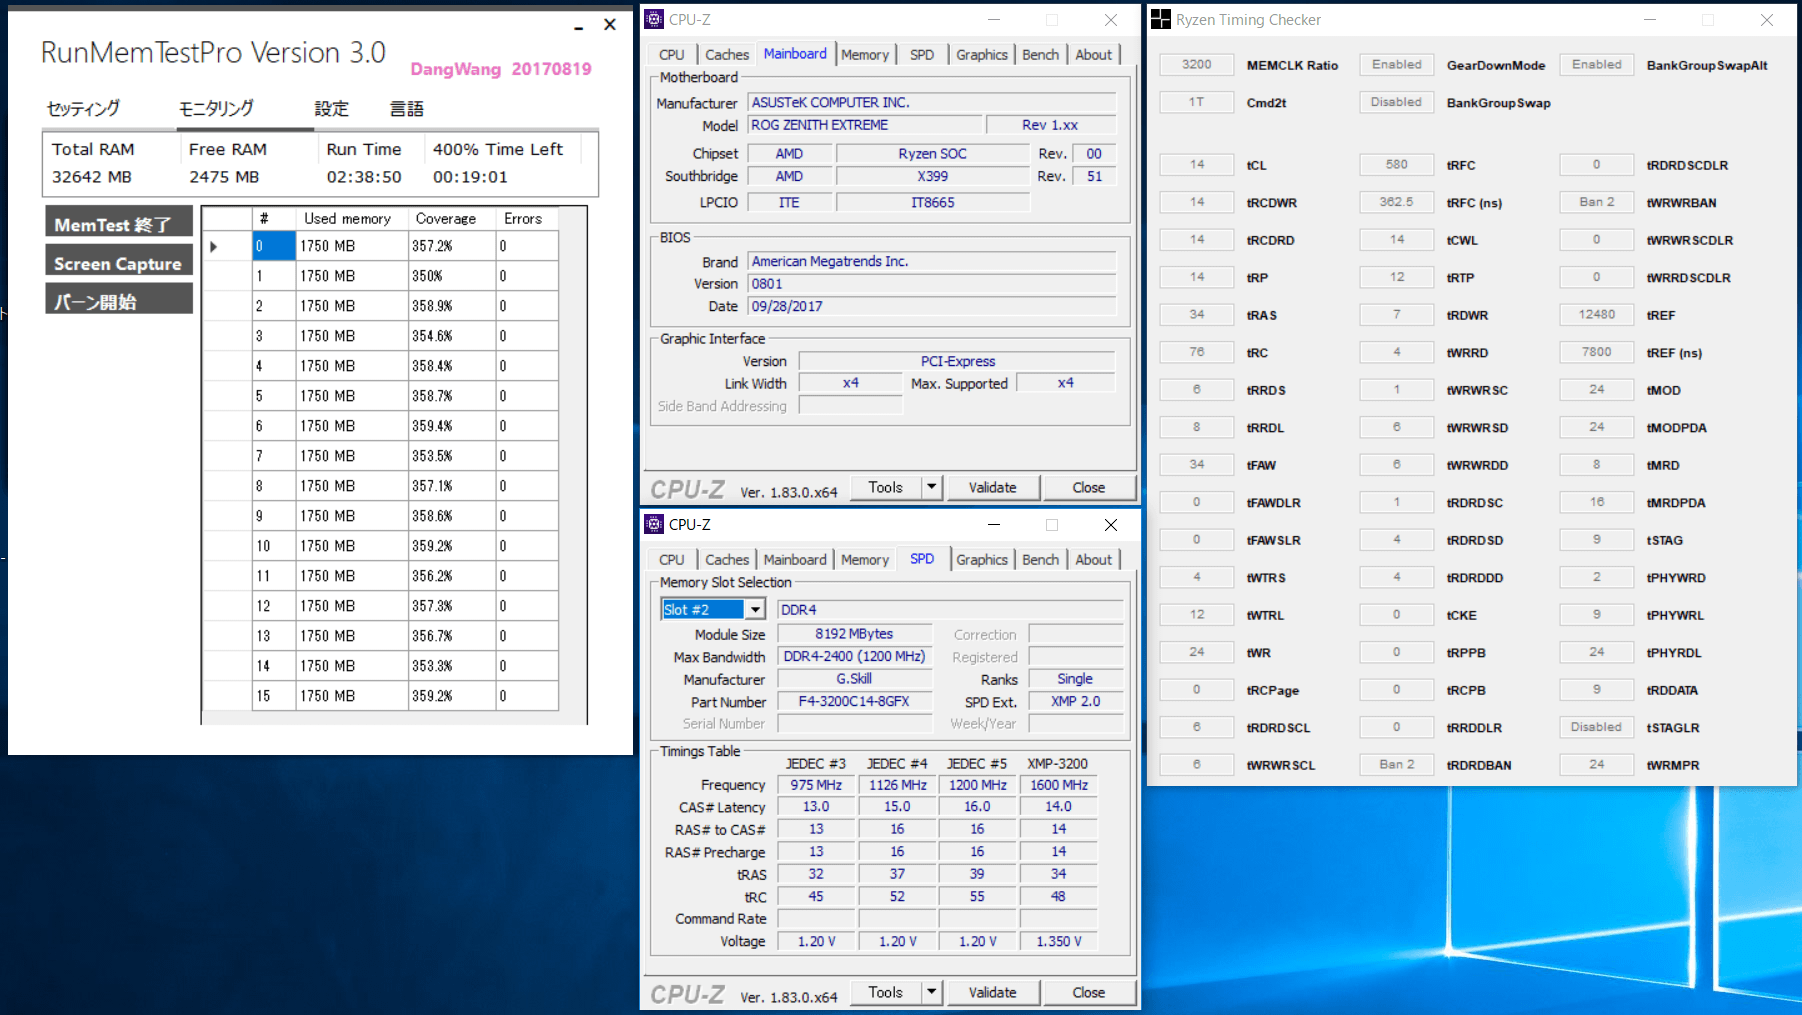The width and height of the screenshot is (1802, 1015).
Task: Click the MEMCLK Ratio 3200 field
Action: pyautogui.click(x=1196, y=65)
